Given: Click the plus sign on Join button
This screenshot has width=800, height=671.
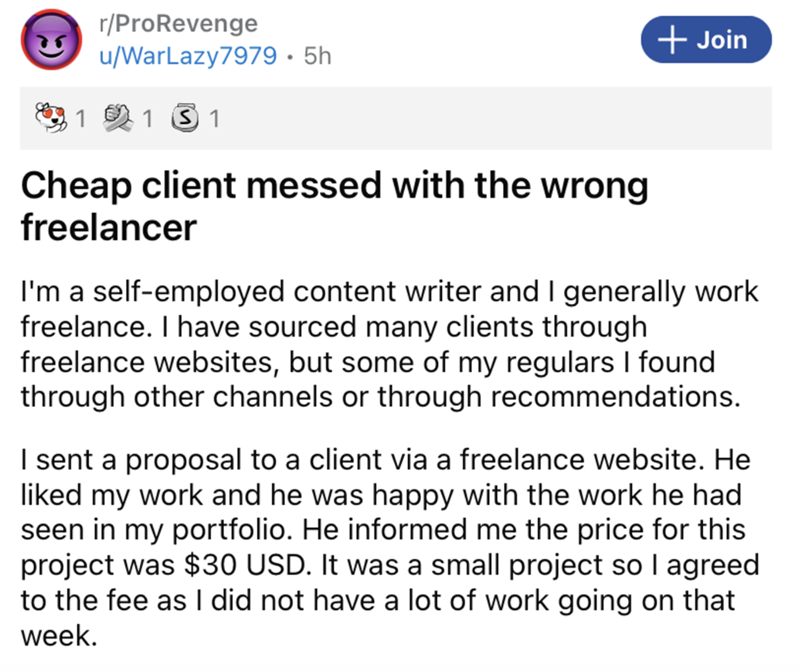Looking at the screenshot, I should pyautogui.click(x=673, y=40).
